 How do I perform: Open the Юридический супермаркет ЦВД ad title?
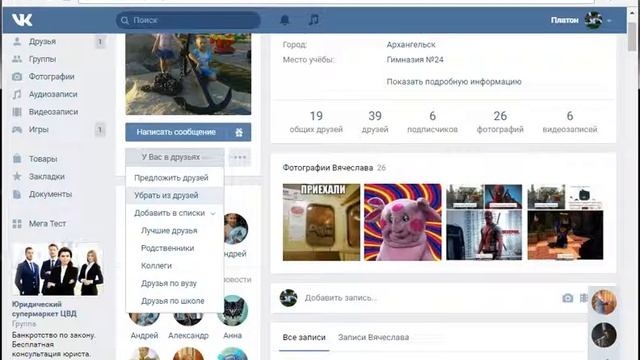44,309
